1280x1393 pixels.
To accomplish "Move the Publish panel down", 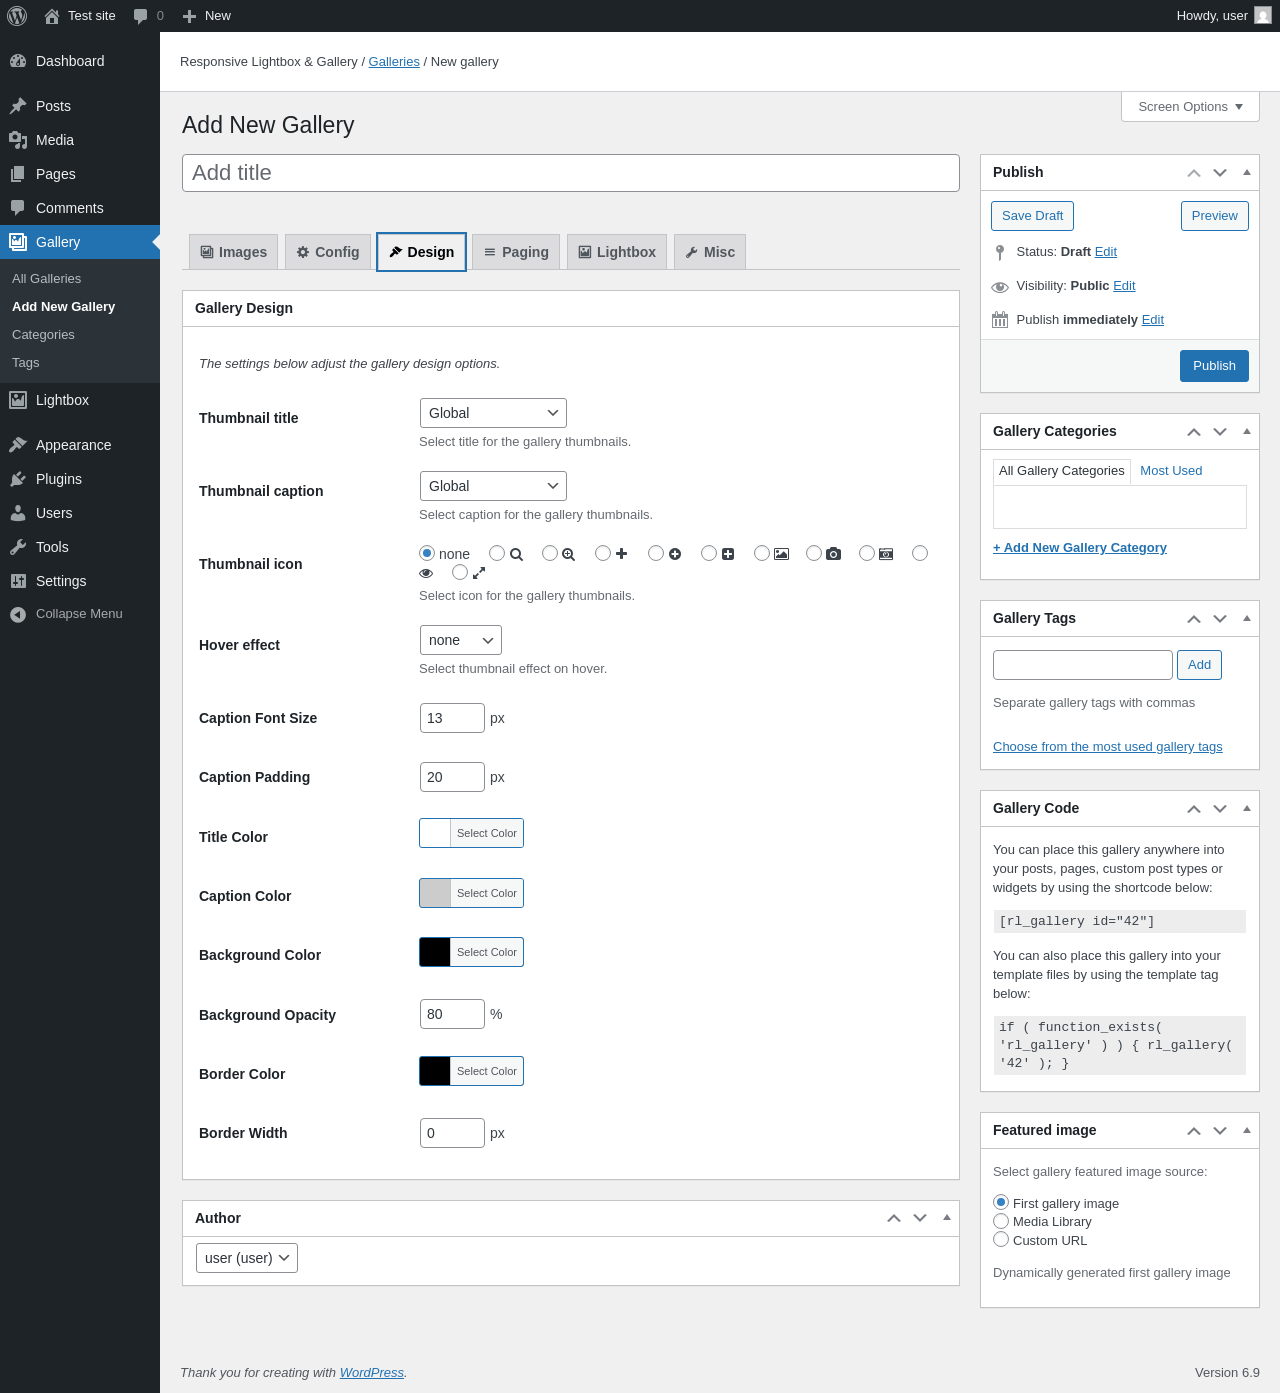I will (1219, 173).
